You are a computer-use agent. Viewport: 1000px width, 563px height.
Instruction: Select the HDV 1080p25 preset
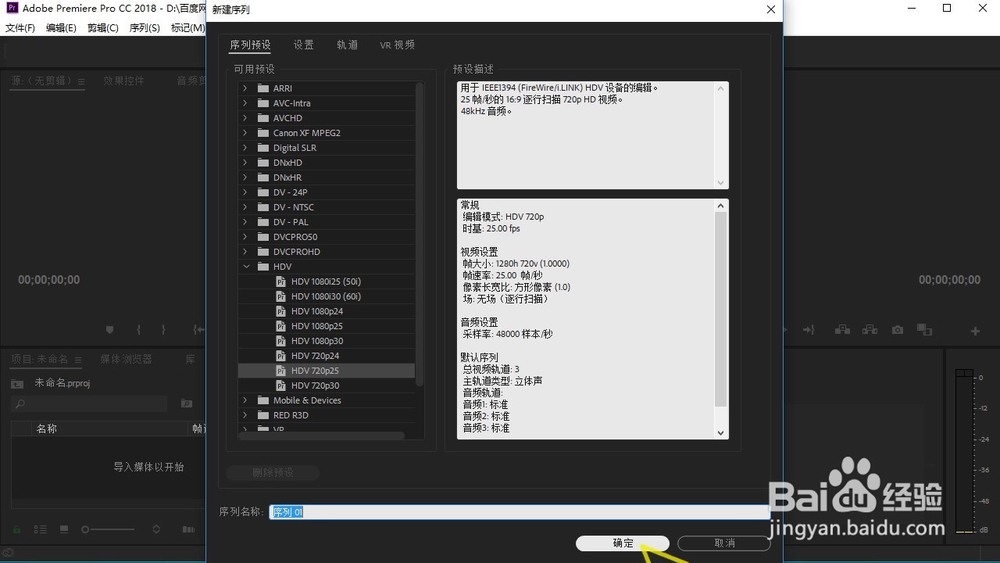point(317,326)
